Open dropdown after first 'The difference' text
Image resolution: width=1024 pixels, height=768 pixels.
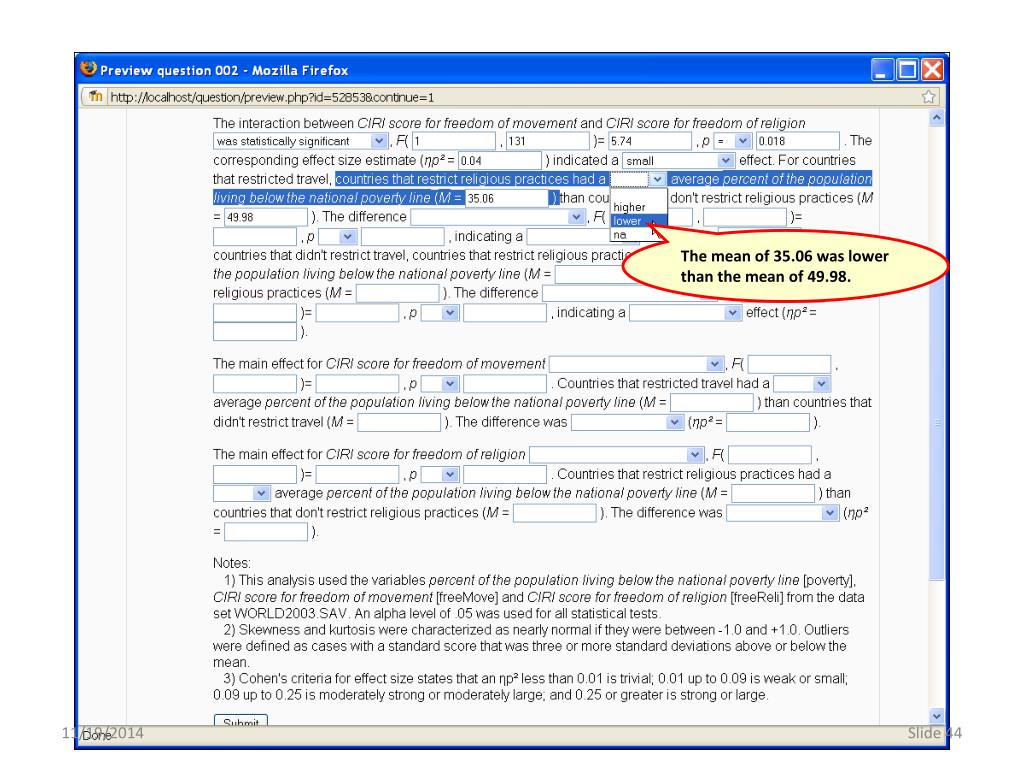coord(498,217)
